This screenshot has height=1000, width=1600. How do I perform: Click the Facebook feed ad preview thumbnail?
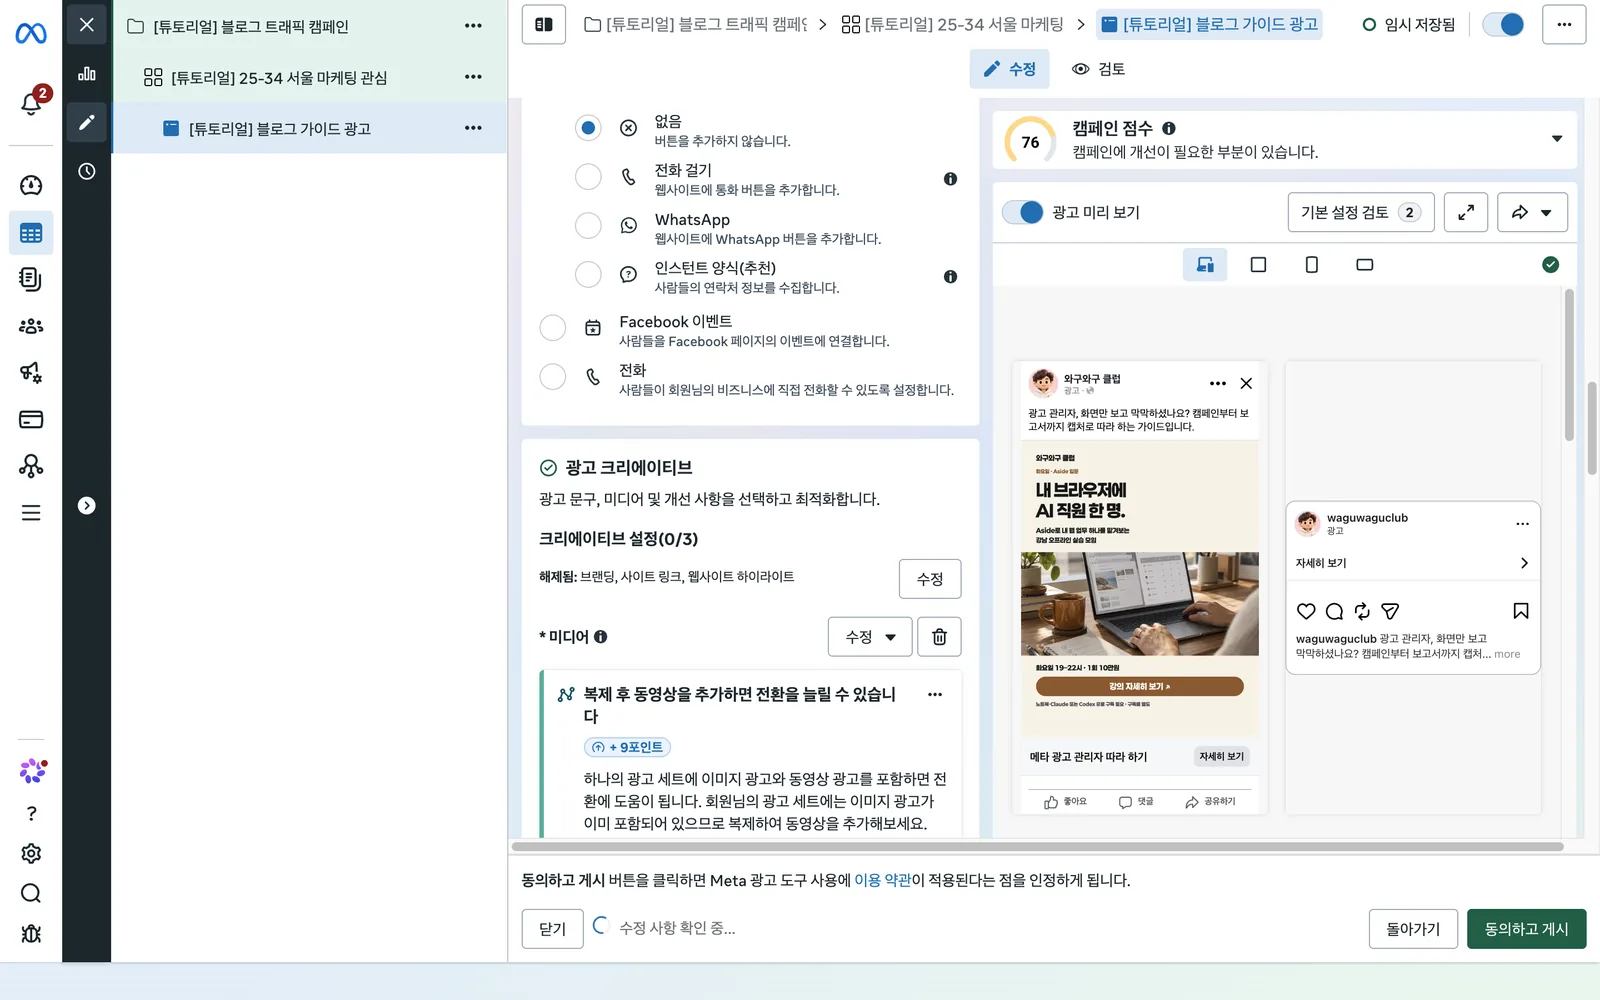[x=1139, y=588]
